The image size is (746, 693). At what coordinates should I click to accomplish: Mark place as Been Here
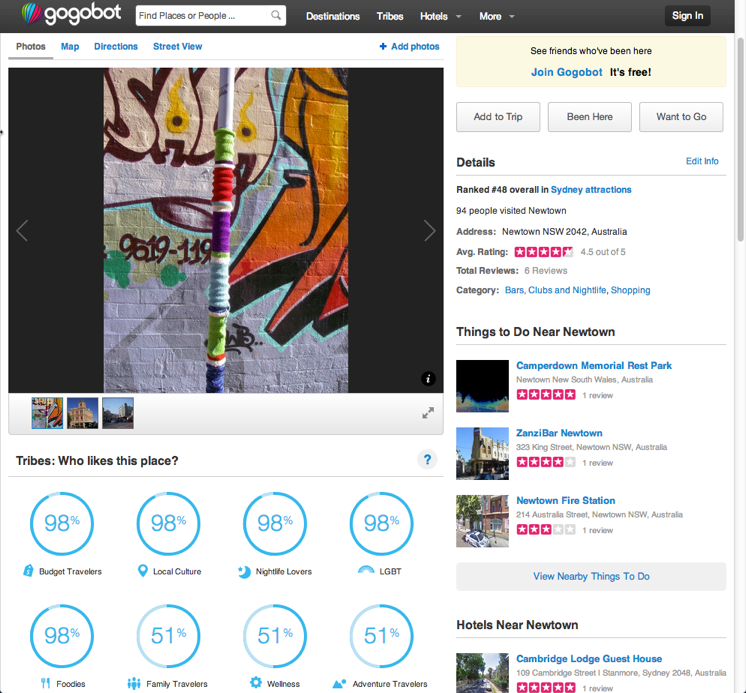pos(590,117)
